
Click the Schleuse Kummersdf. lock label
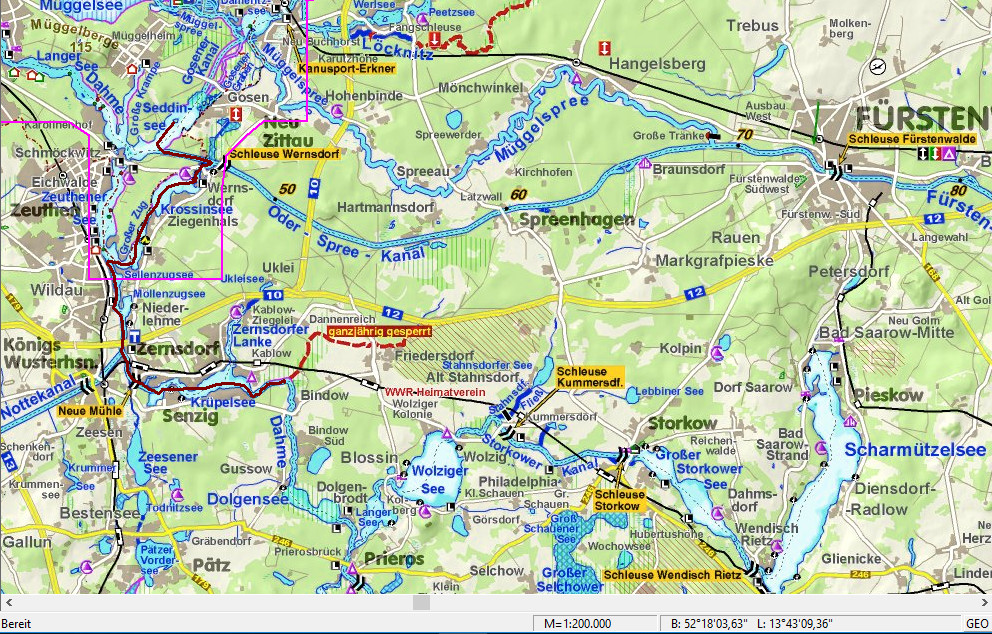coord(589,378)
